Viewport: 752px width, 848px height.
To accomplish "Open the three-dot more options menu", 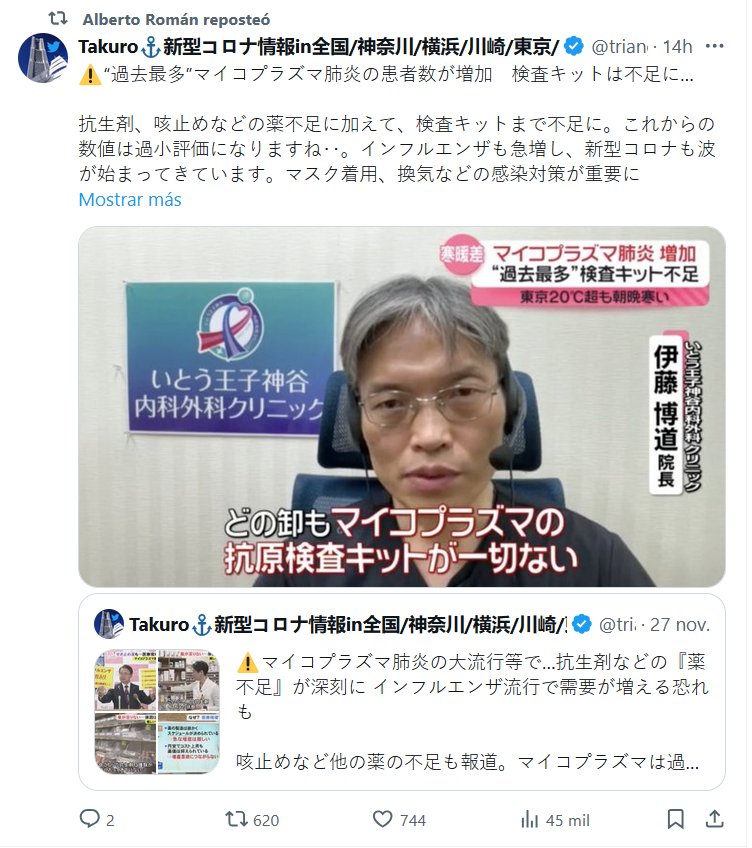I will [x=715, y=47].
